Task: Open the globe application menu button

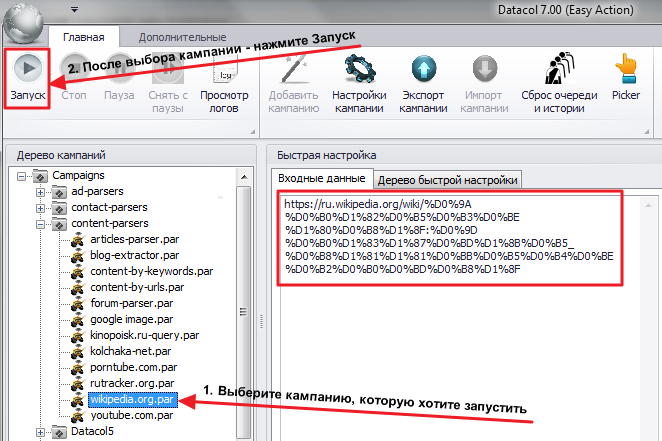Action: (x=23, y=23)
